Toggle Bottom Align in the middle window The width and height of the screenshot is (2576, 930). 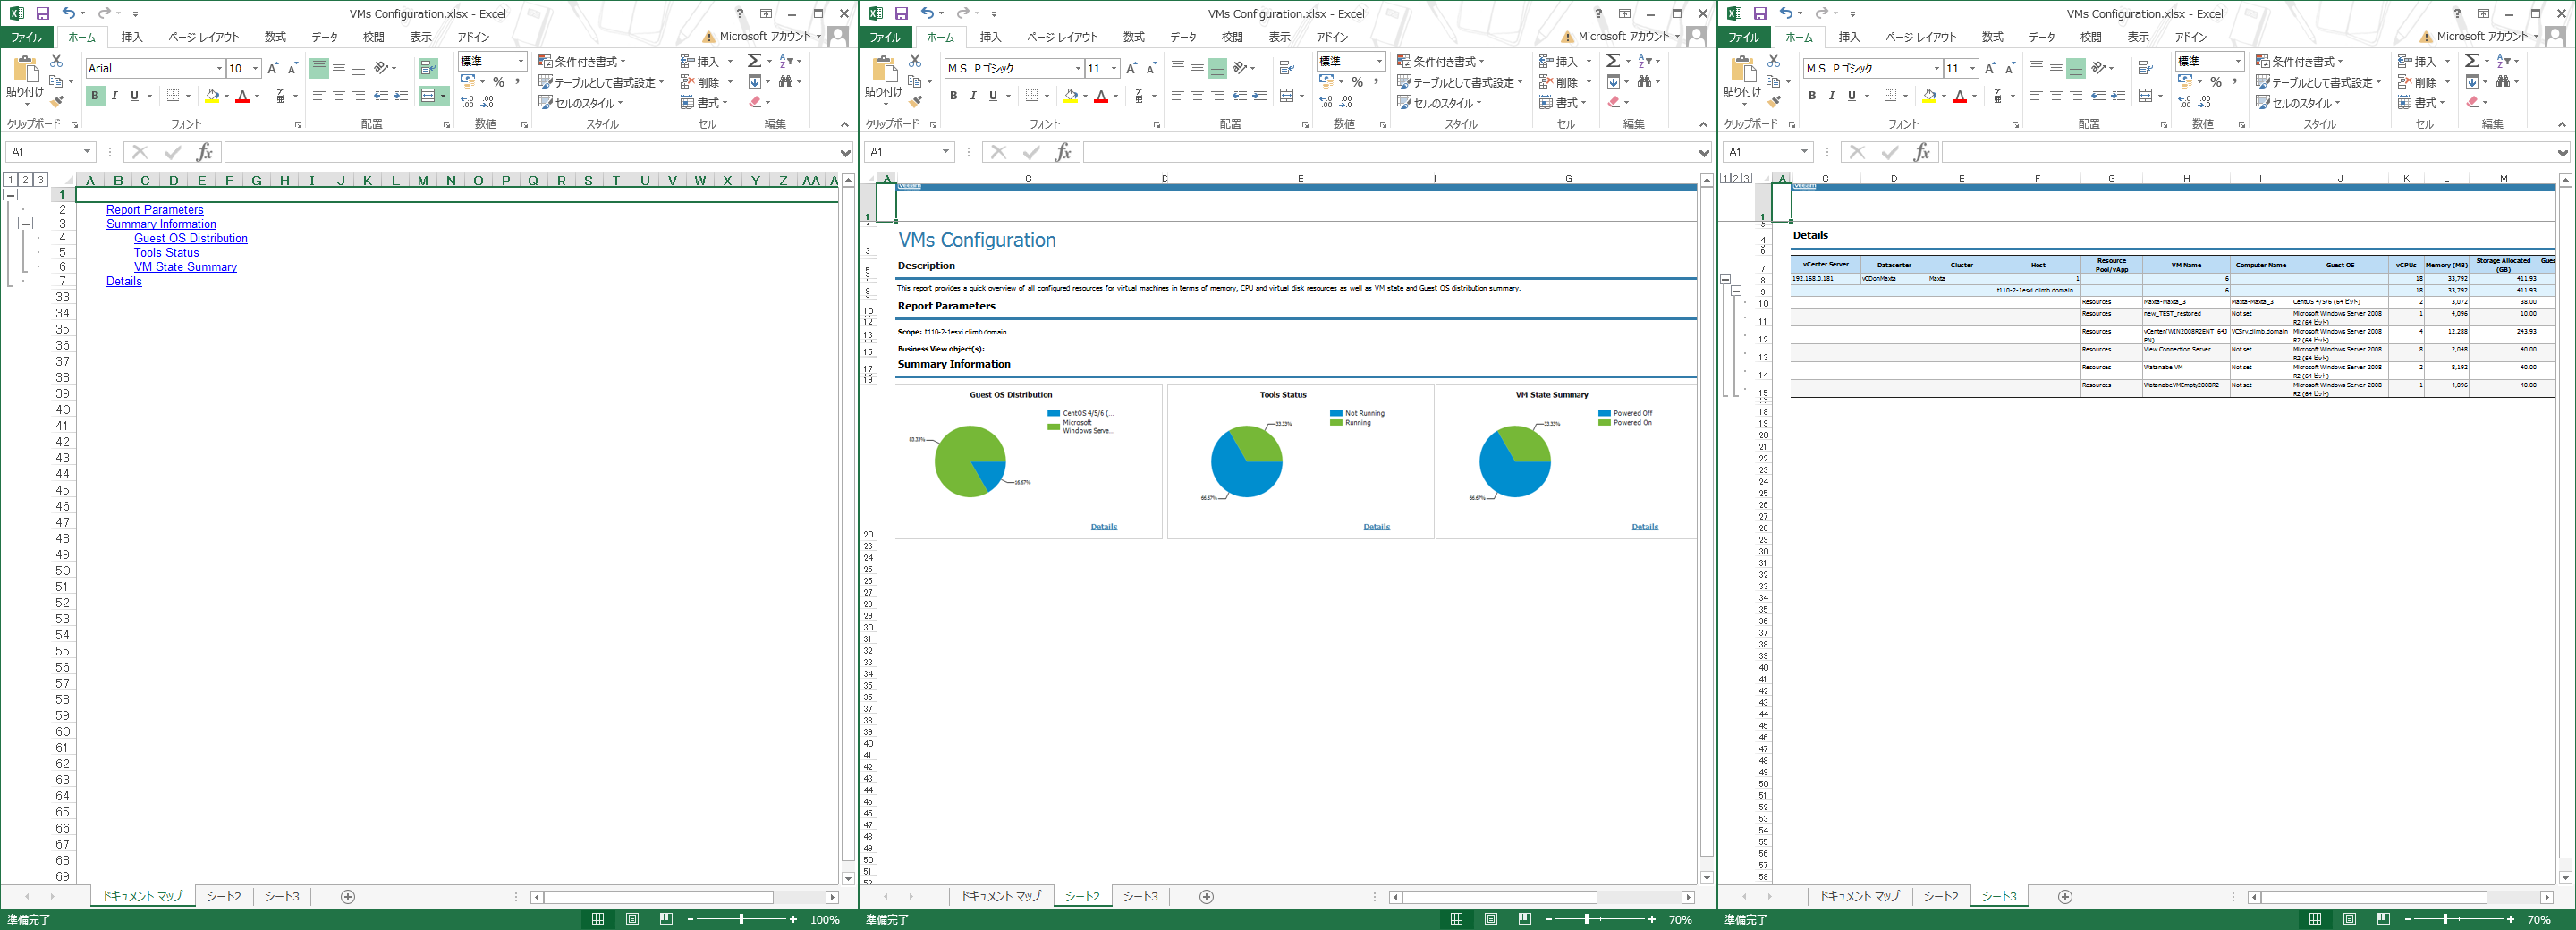1217,68
